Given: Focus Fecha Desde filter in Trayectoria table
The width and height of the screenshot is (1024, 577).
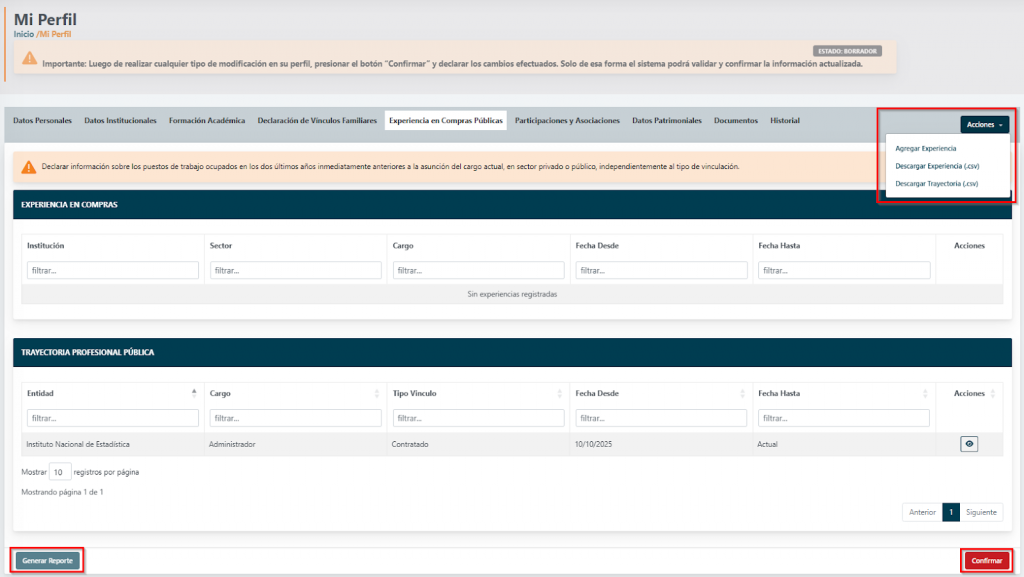Looking at the screenshot, I should 661,418.
